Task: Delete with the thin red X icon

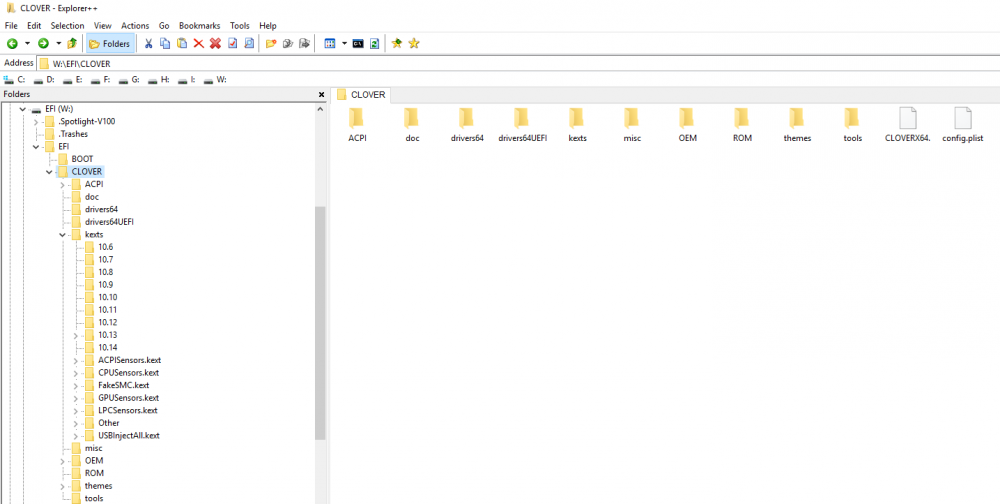Action: point(198,43)
